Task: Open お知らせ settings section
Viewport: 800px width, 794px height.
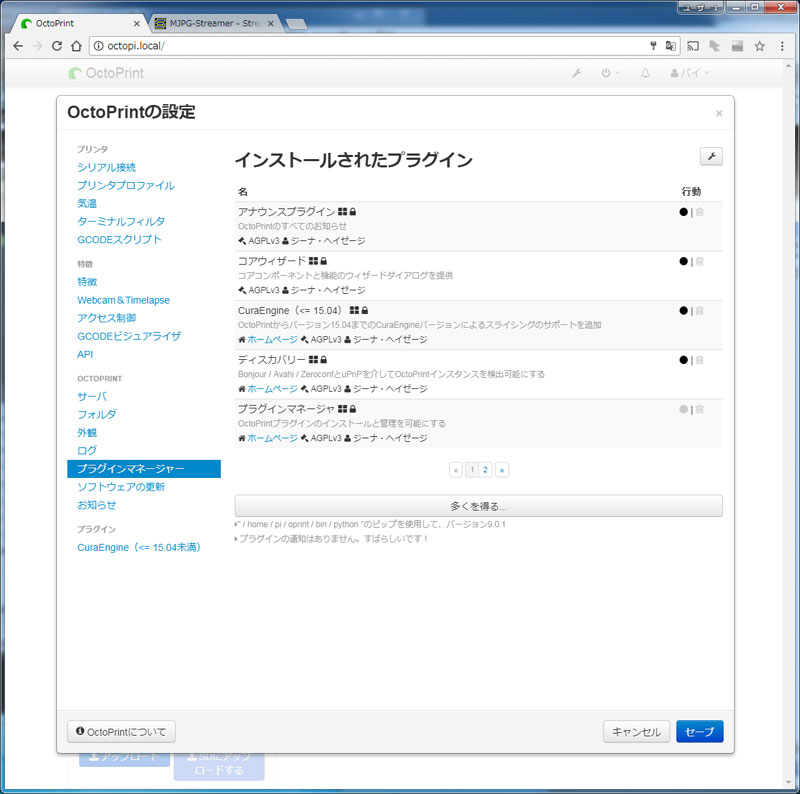Action: click(x=97, y=505)
